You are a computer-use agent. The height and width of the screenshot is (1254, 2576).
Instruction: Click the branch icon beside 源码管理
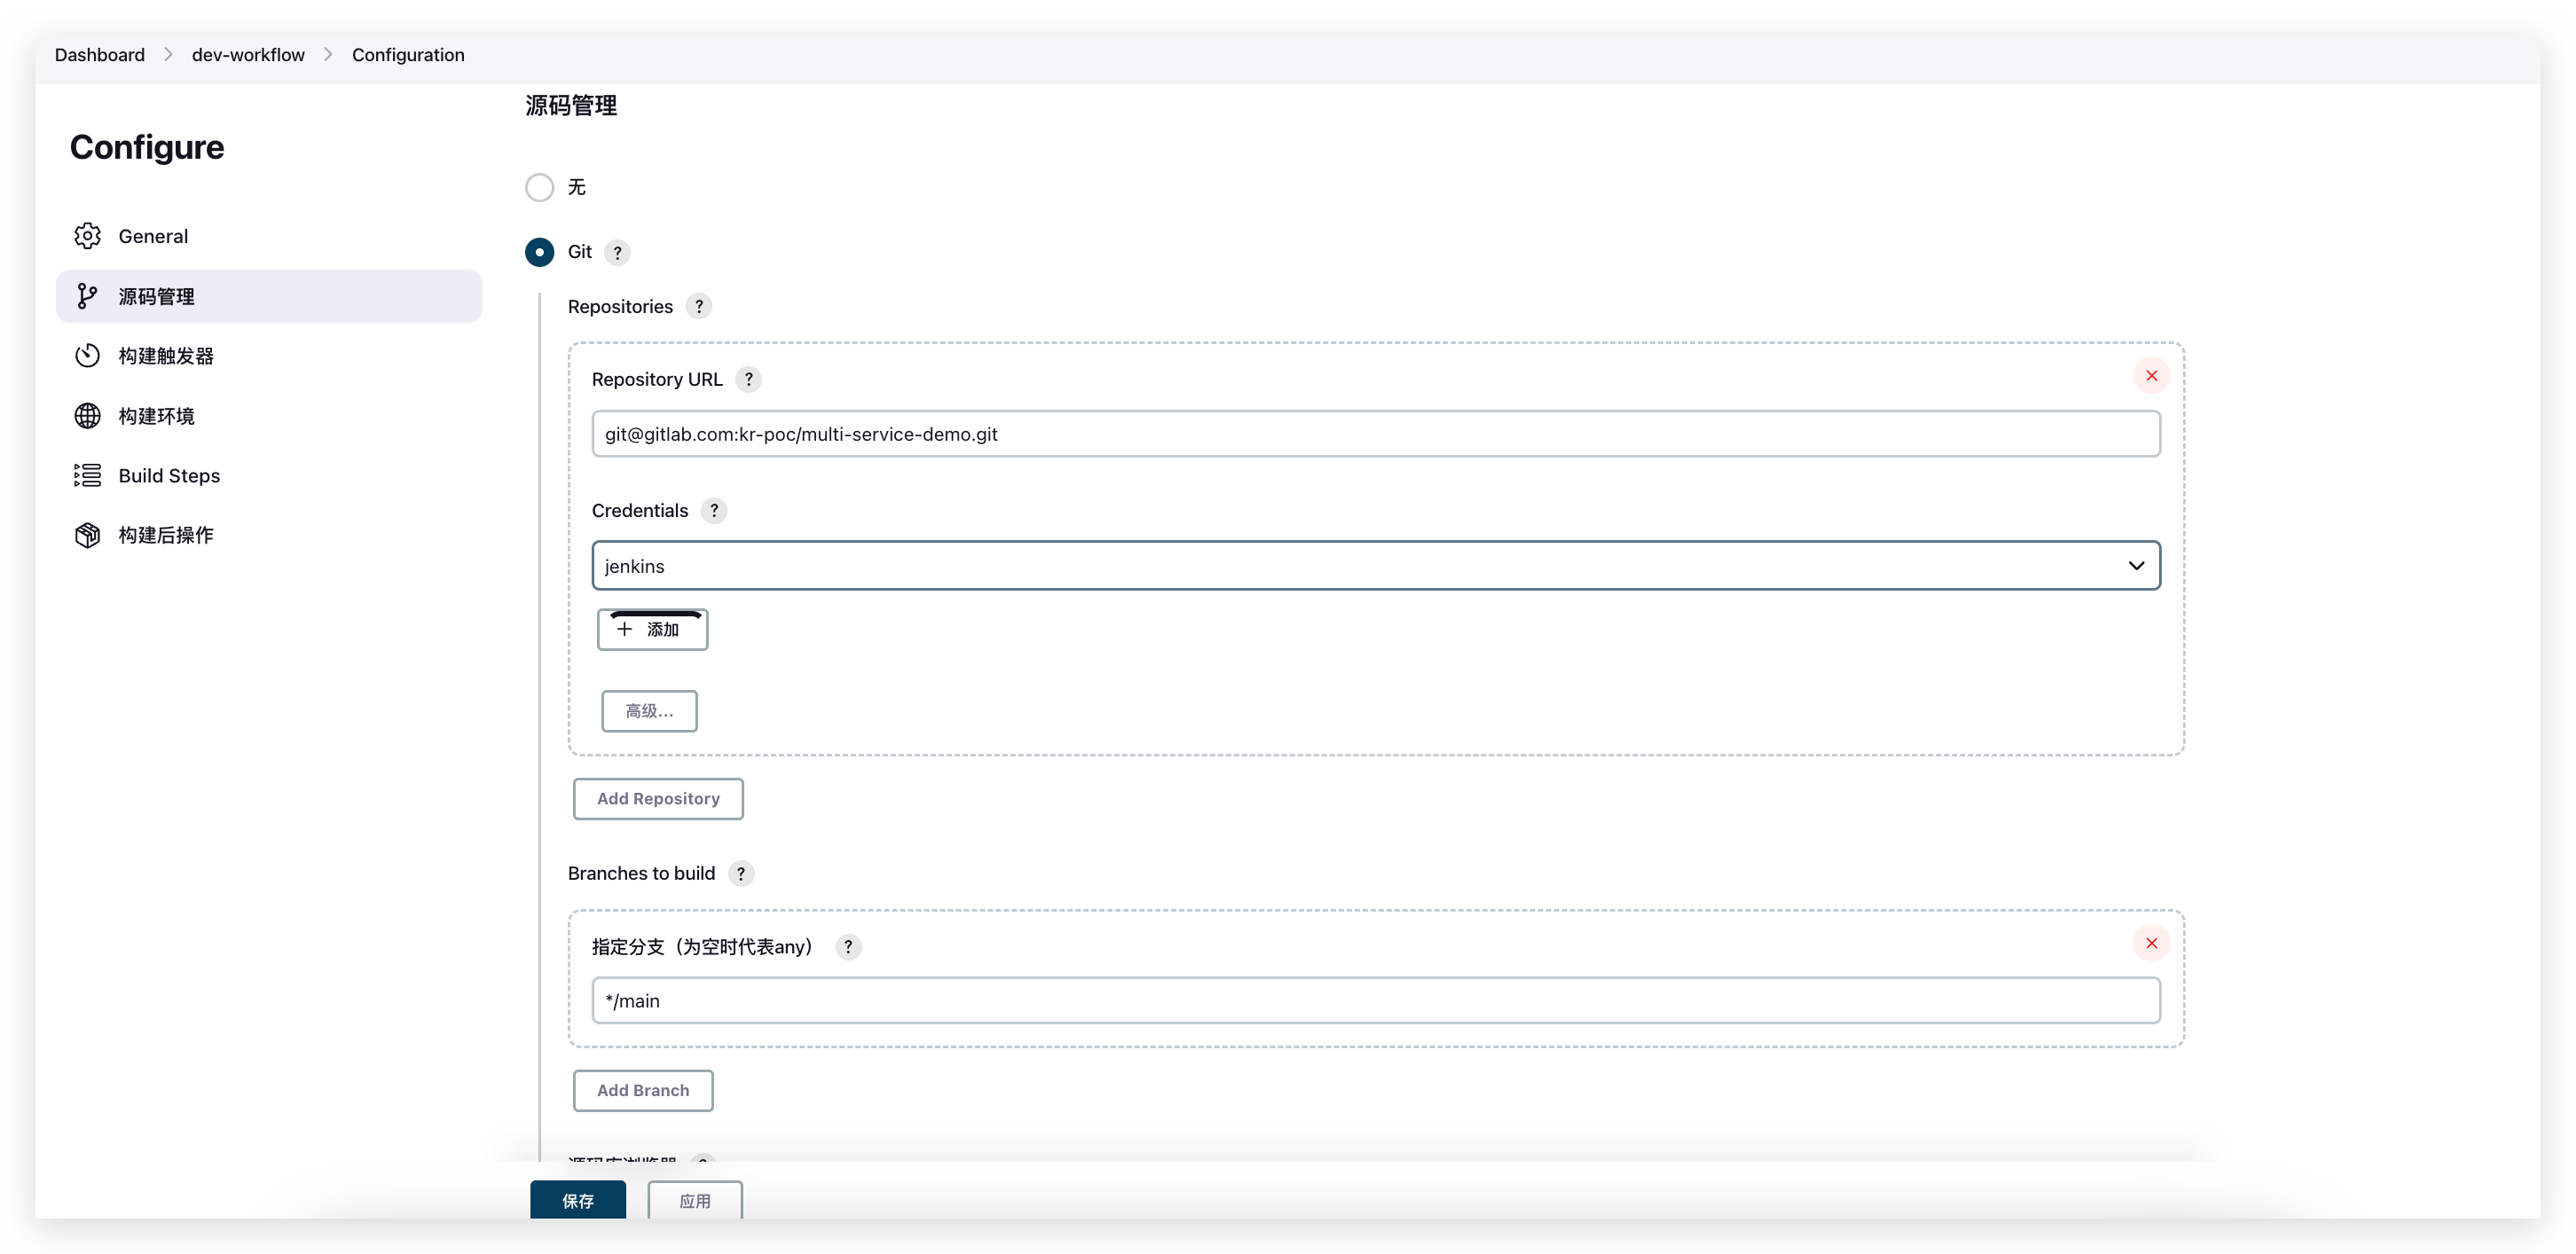point(87,296)
